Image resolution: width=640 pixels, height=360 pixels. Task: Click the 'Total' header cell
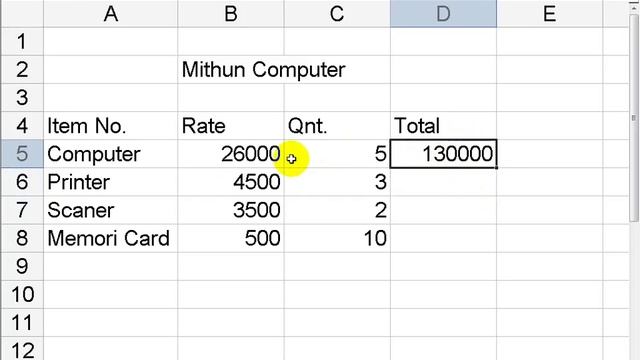[x=443, y=126]
